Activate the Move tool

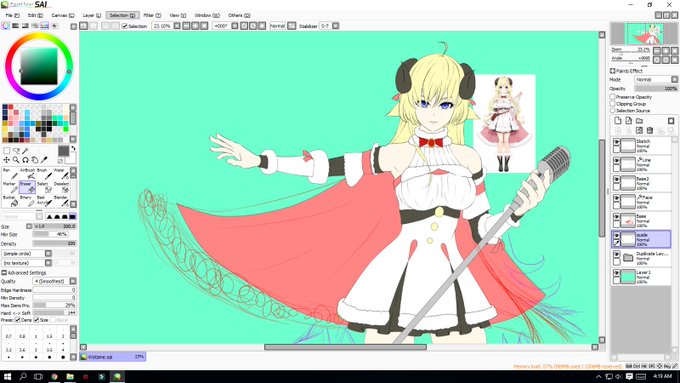point(7,160)
